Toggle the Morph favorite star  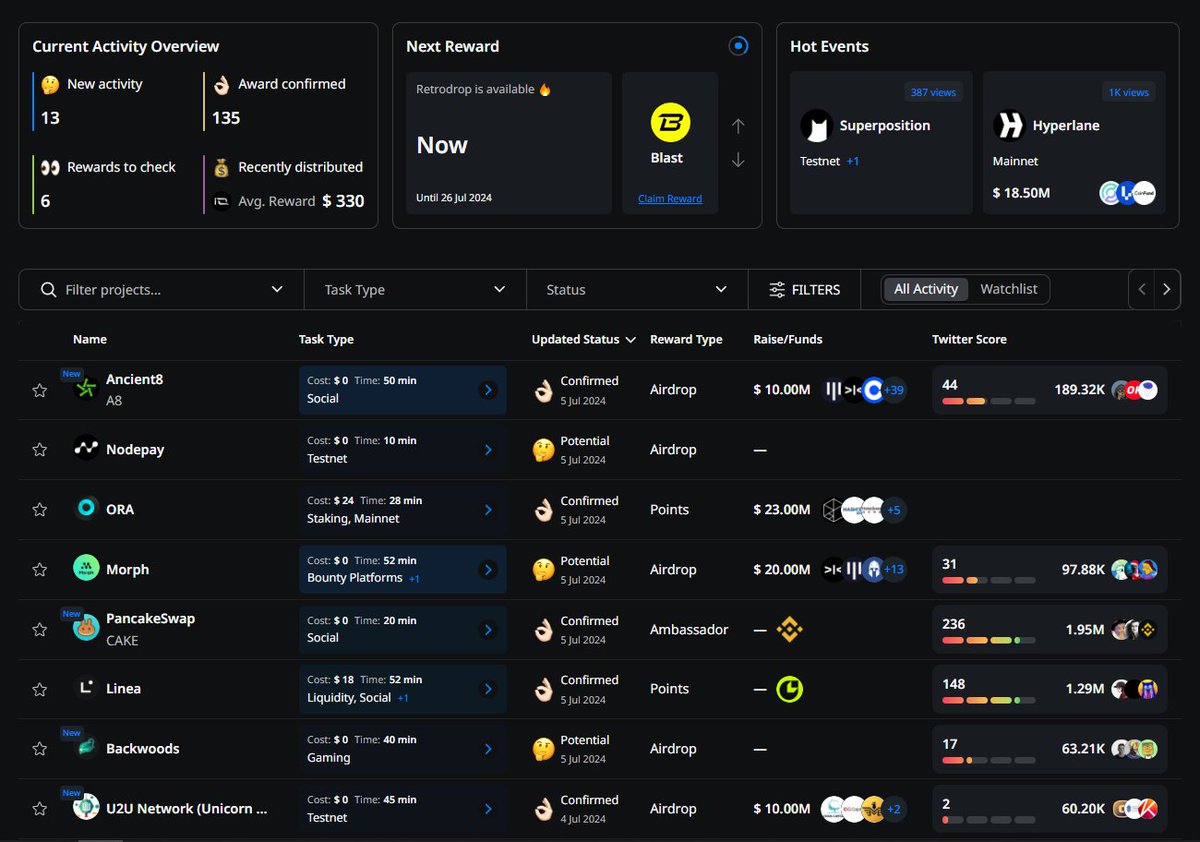[x=40, y=570]
